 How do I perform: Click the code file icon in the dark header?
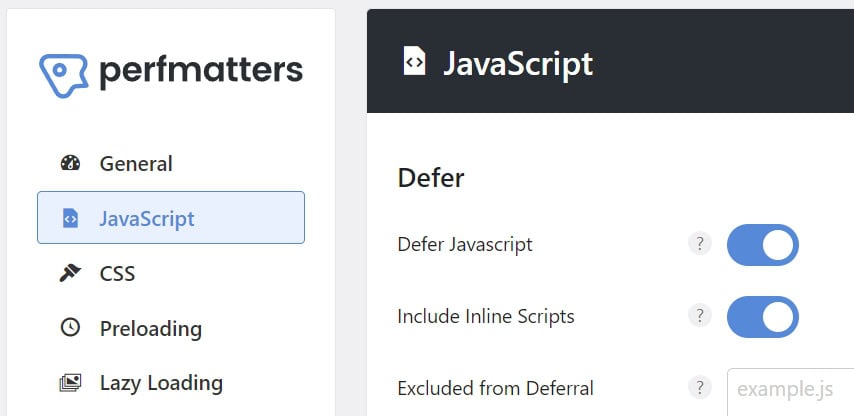pyautogui.click(x=414, y=62)
